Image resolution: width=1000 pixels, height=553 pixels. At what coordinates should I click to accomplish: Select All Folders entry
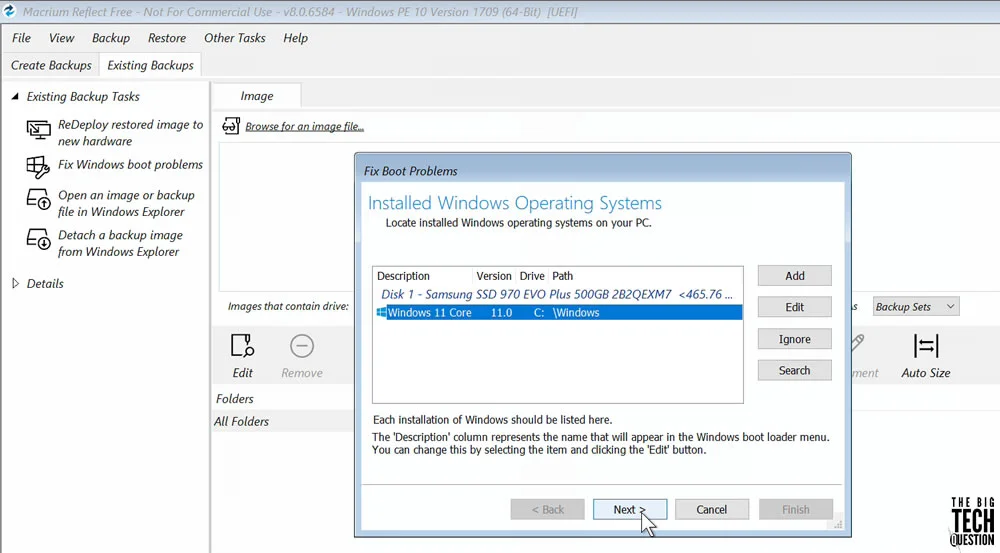(242, 422)
